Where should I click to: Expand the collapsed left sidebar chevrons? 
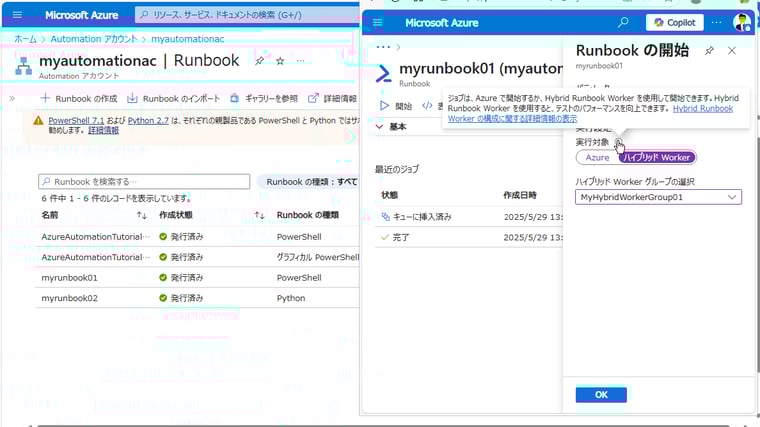pyautogui.click(x=12, y=98)
